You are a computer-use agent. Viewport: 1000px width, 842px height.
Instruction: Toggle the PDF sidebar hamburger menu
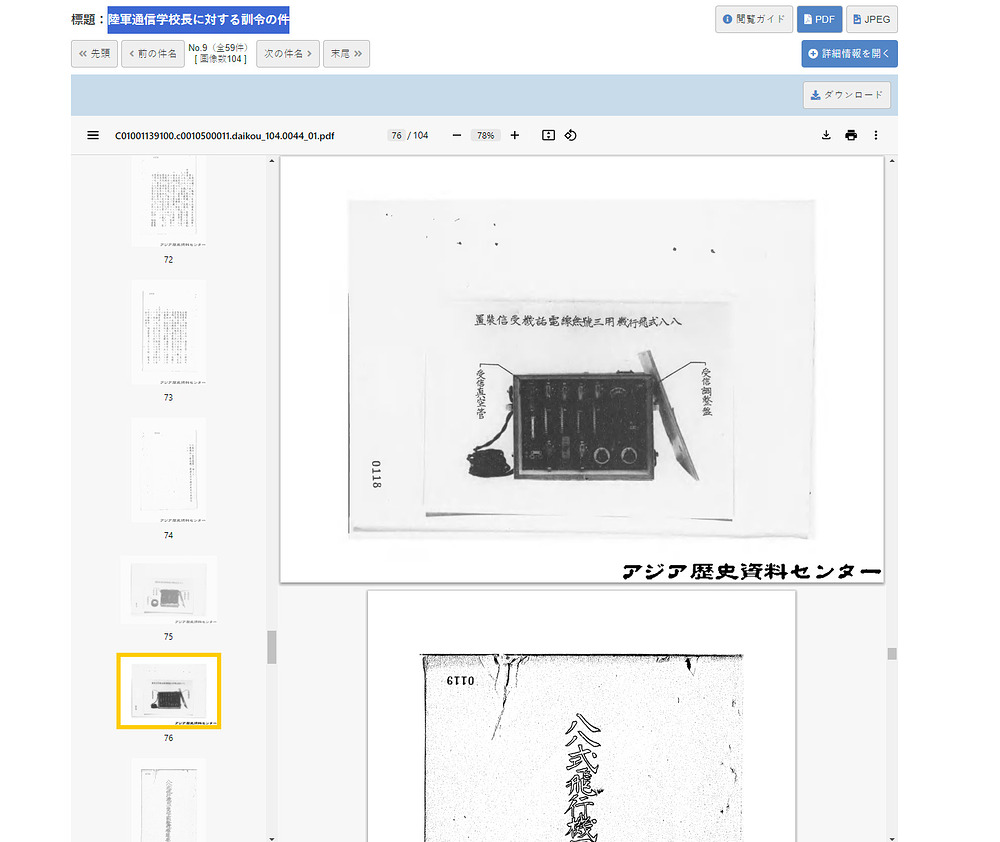pos(93,135)
